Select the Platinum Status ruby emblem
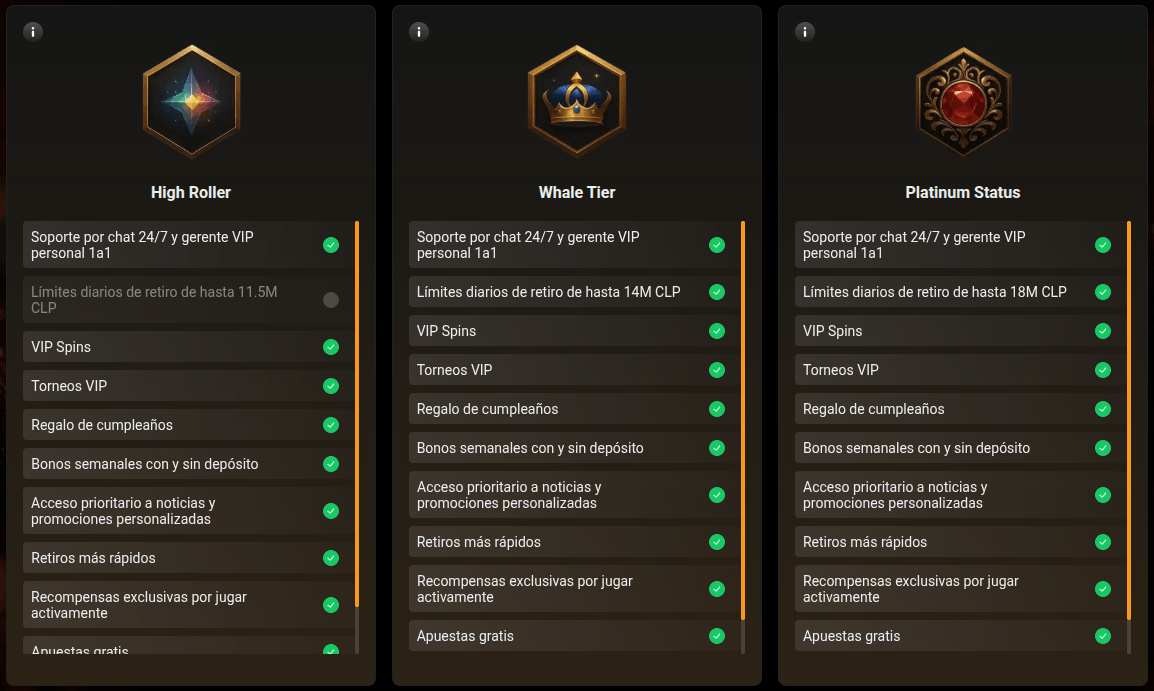 (963, 101)
